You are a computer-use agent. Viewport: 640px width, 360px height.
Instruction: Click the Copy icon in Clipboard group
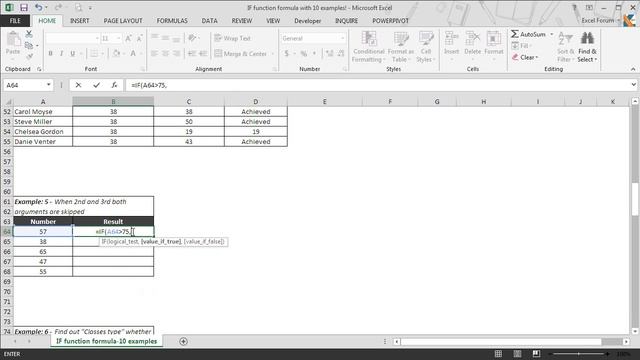pyautogui.click(x=29, y=45)
